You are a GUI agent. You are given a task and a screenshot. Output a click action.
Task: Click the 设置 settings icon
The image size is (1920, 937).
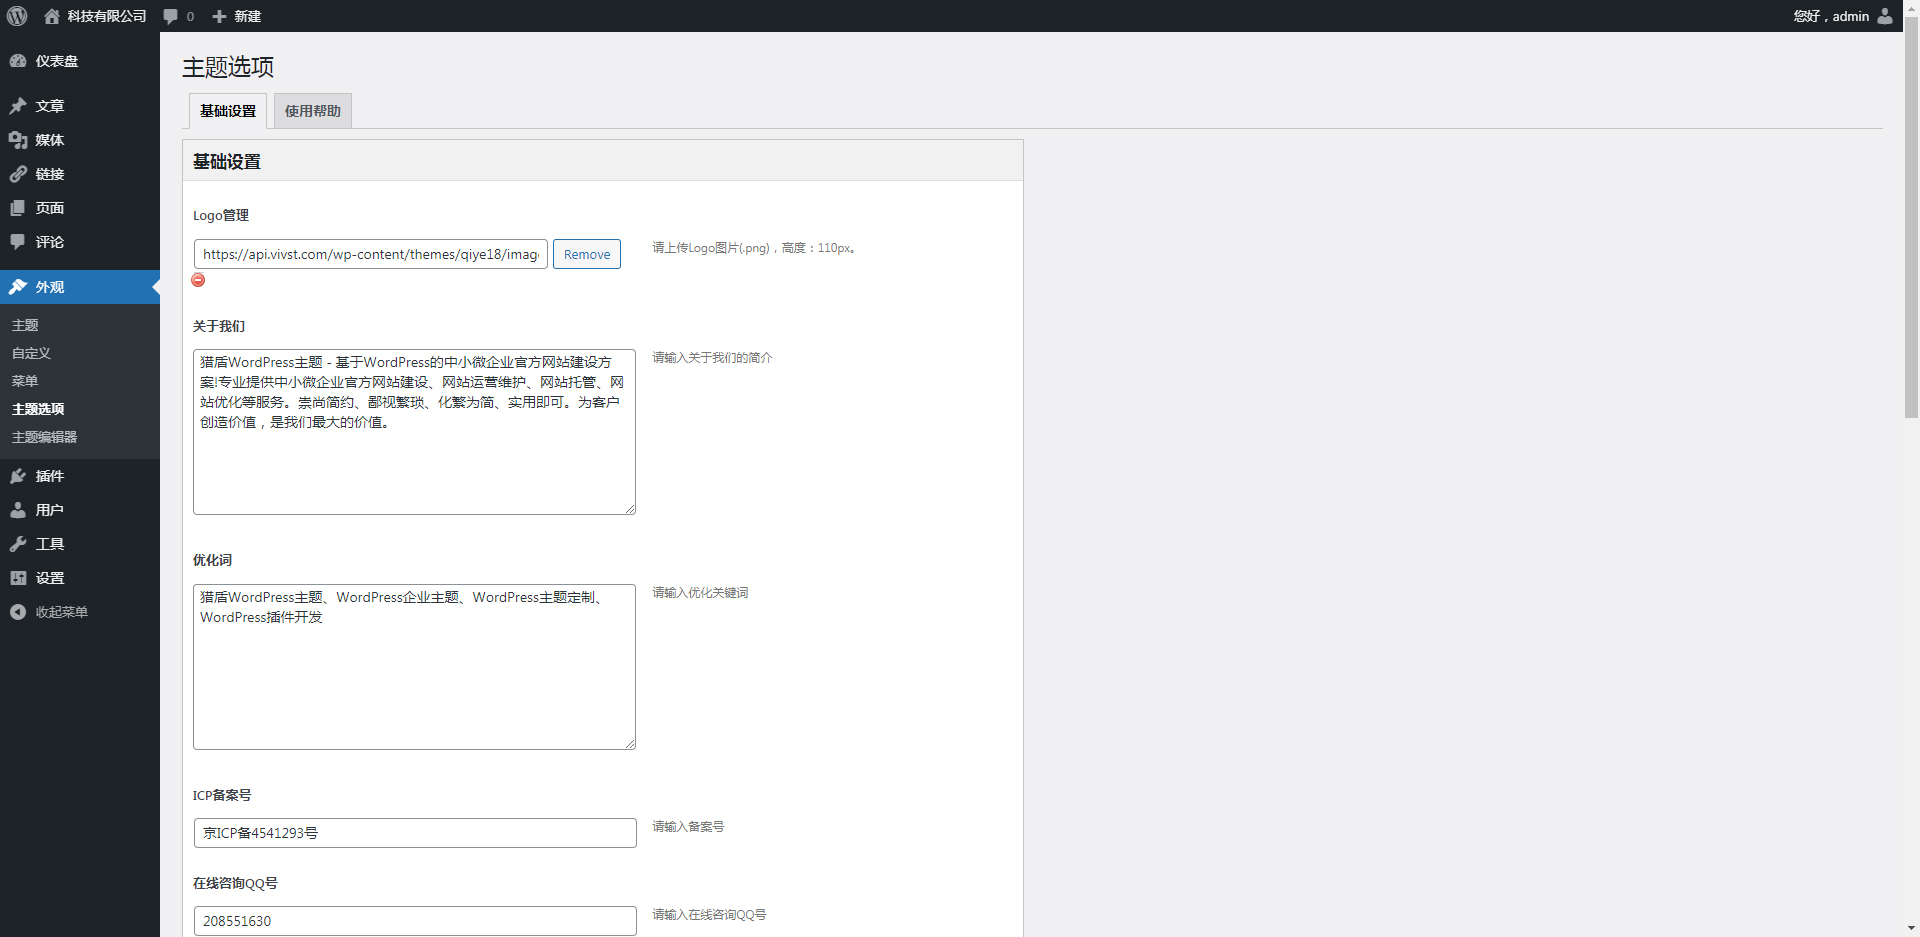pos(18,578)
